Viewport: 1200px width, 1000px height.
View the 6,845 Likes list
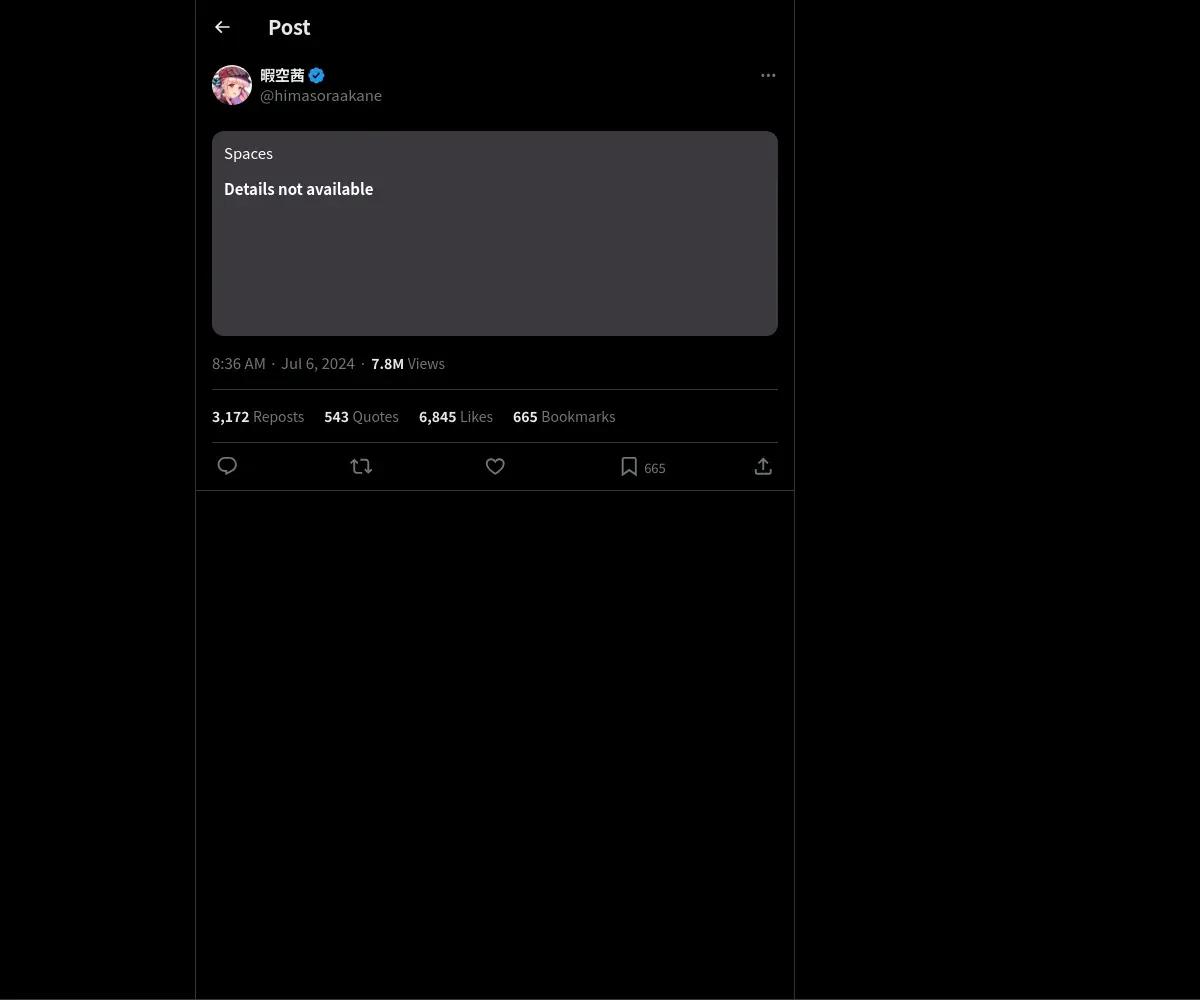point(456,417)
